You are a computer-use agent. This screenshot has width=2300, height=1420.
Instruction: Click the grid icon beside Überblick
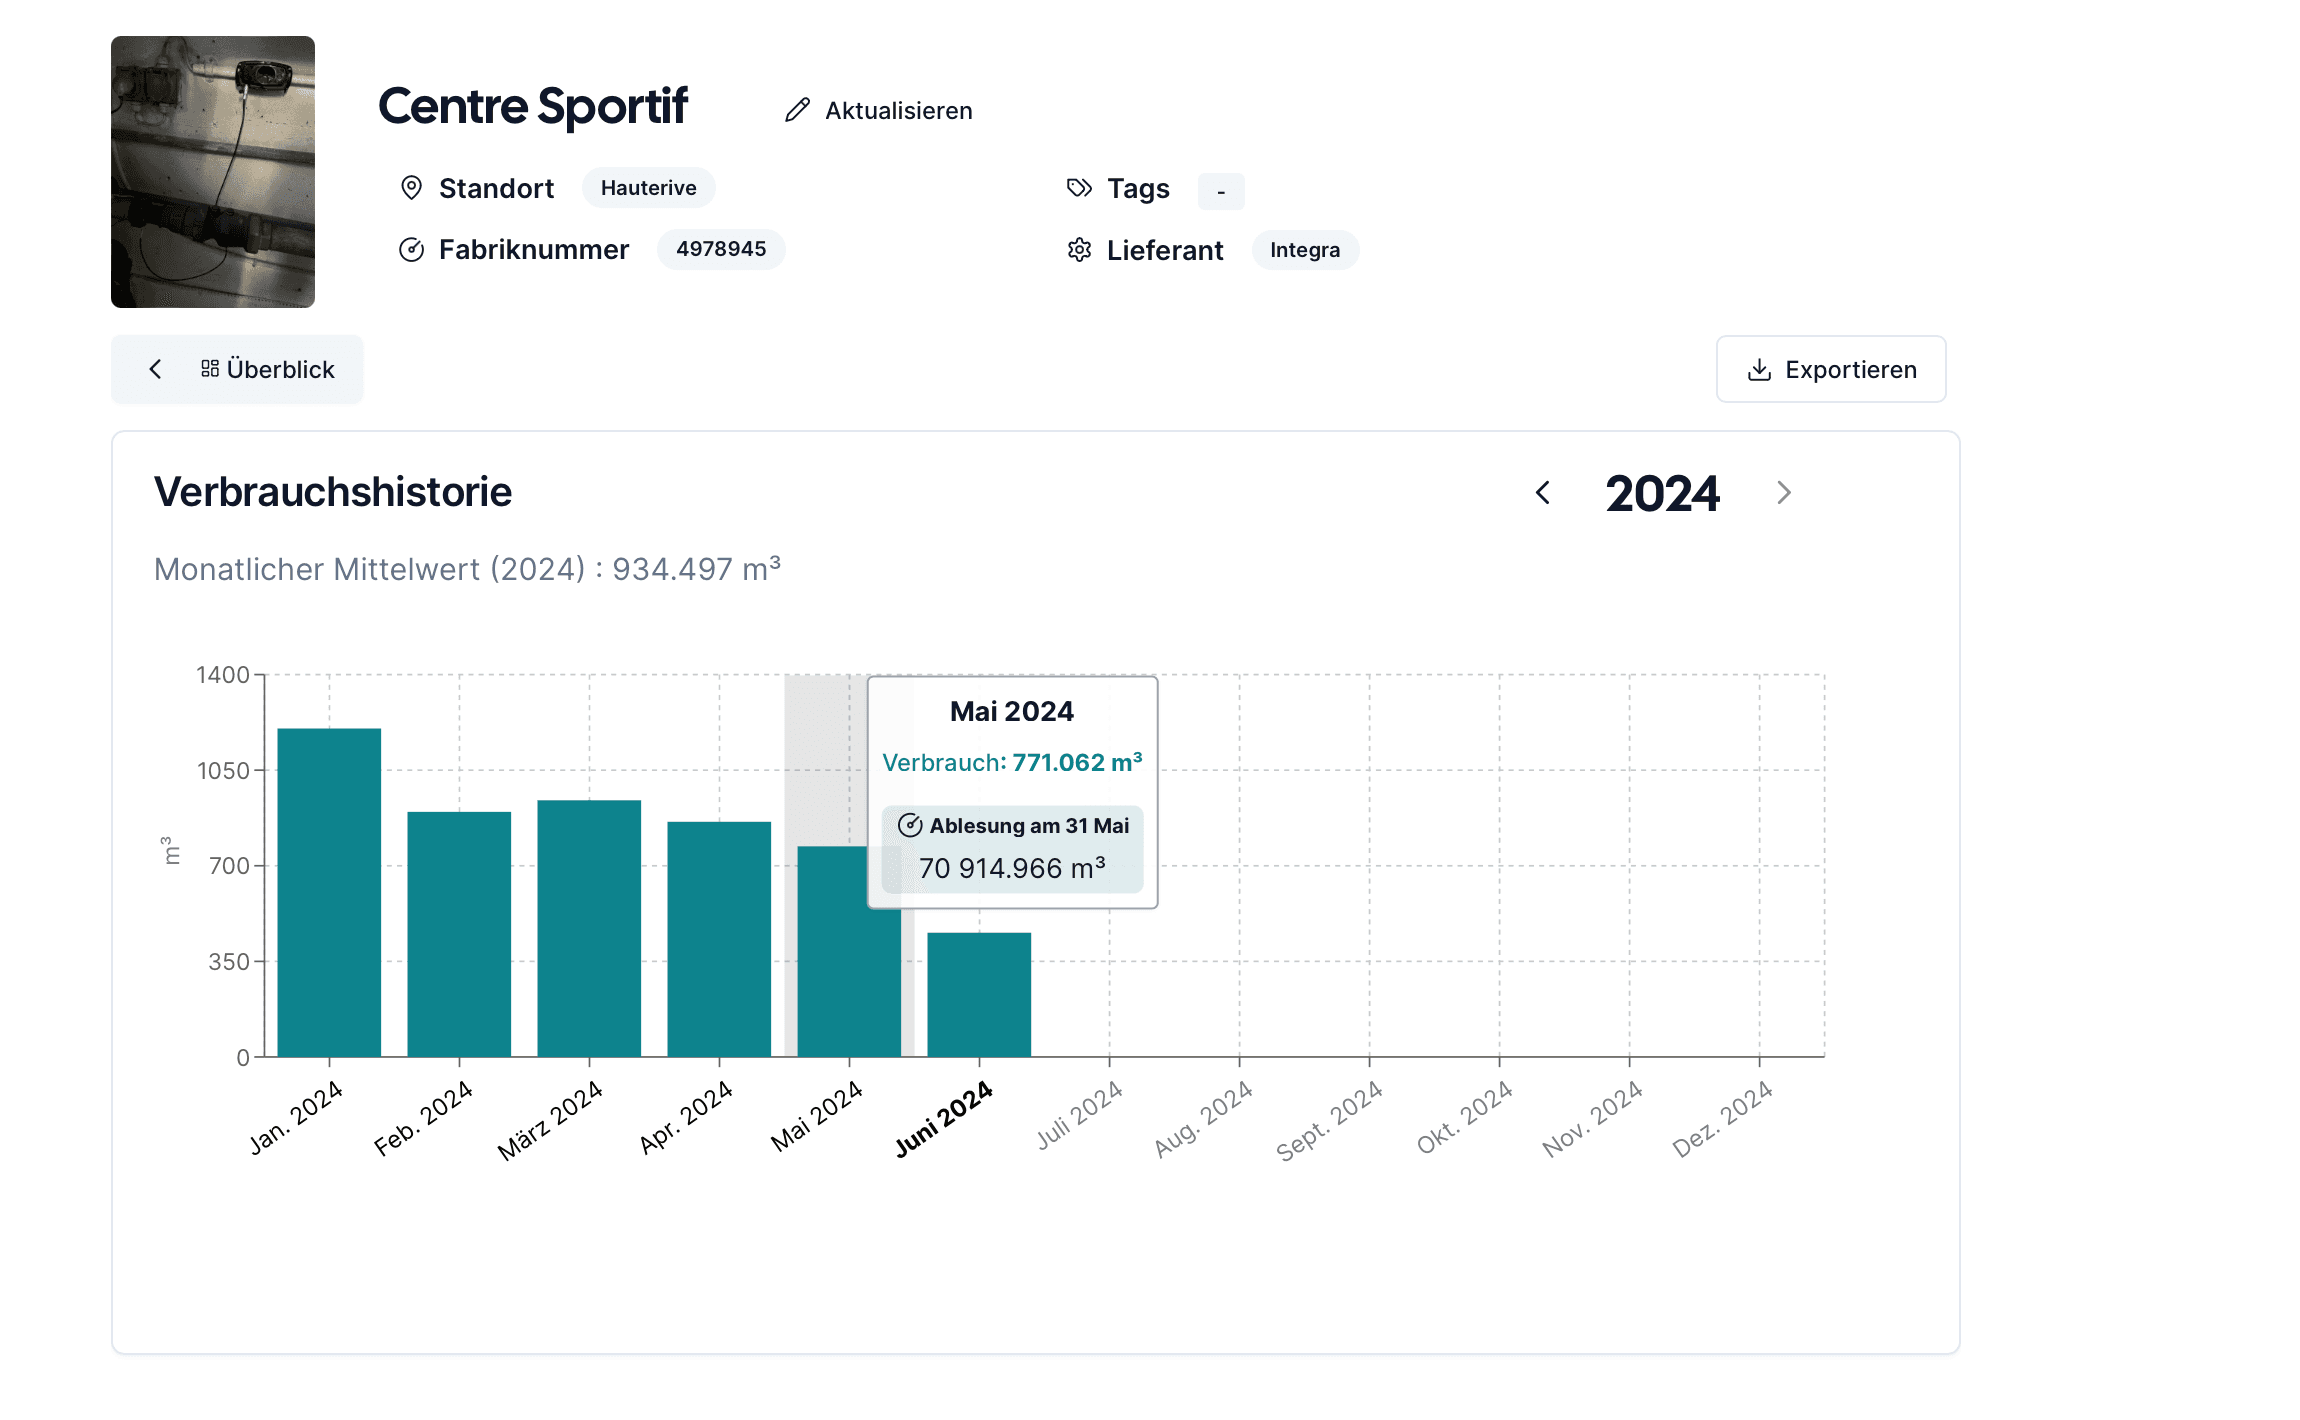tap(210, 369)
